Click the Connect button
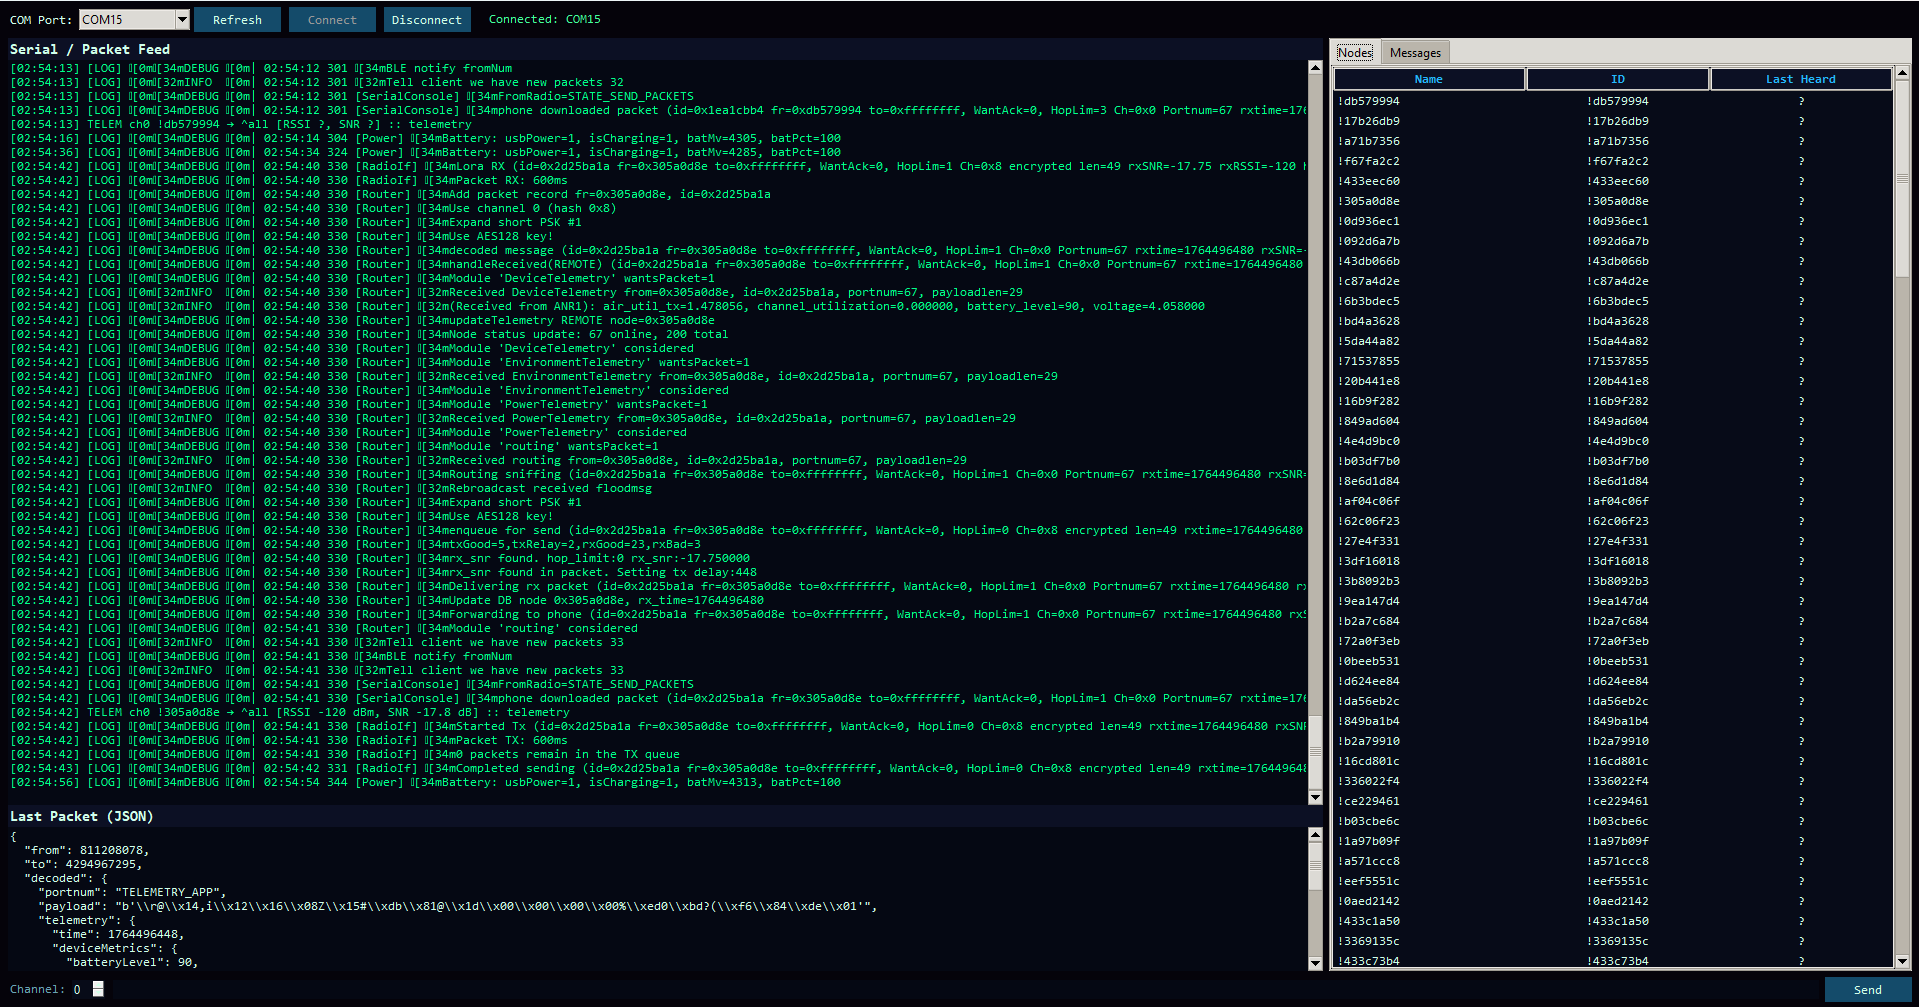 pyautogui.click(x=332, y=18)
